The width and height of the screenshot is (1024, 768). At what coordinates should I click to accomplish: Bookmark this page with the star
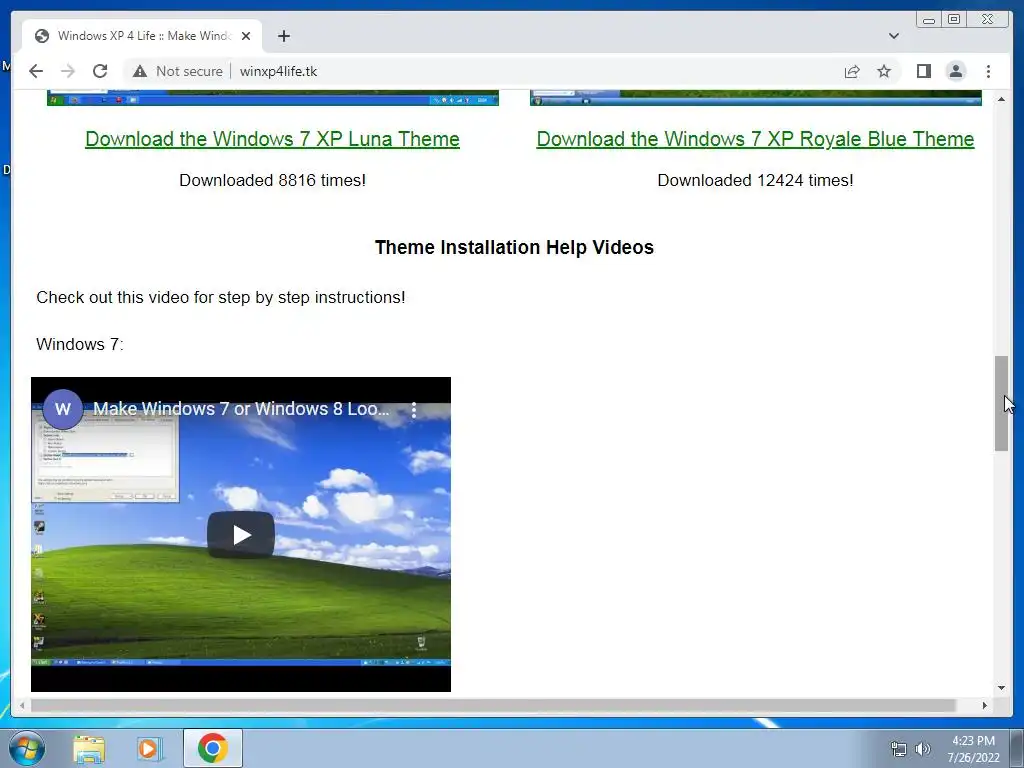pos(884,71)
